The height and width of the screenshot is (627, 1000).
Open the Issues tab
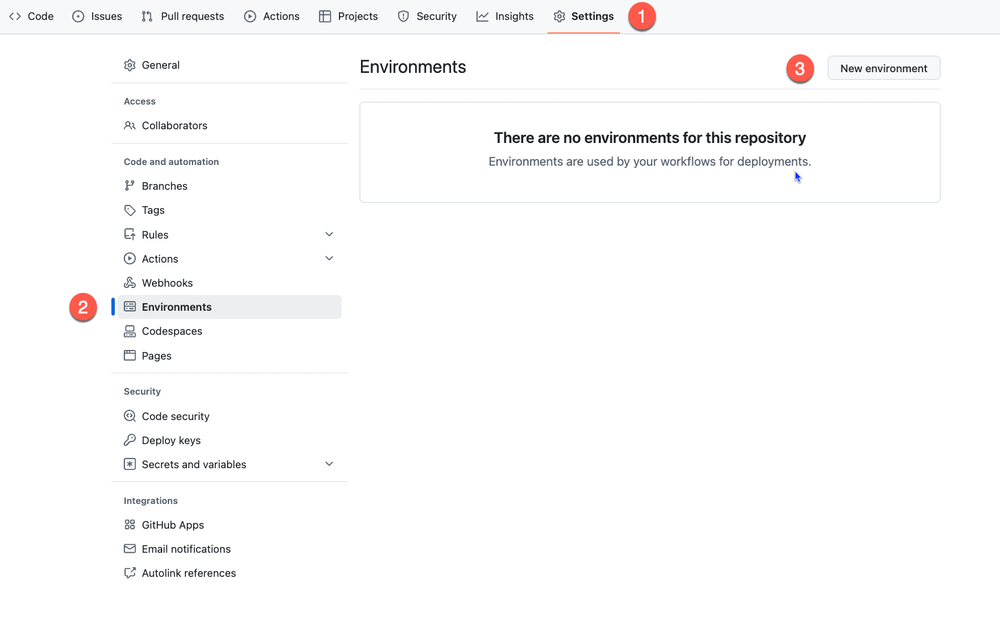(x=97, y=17)
